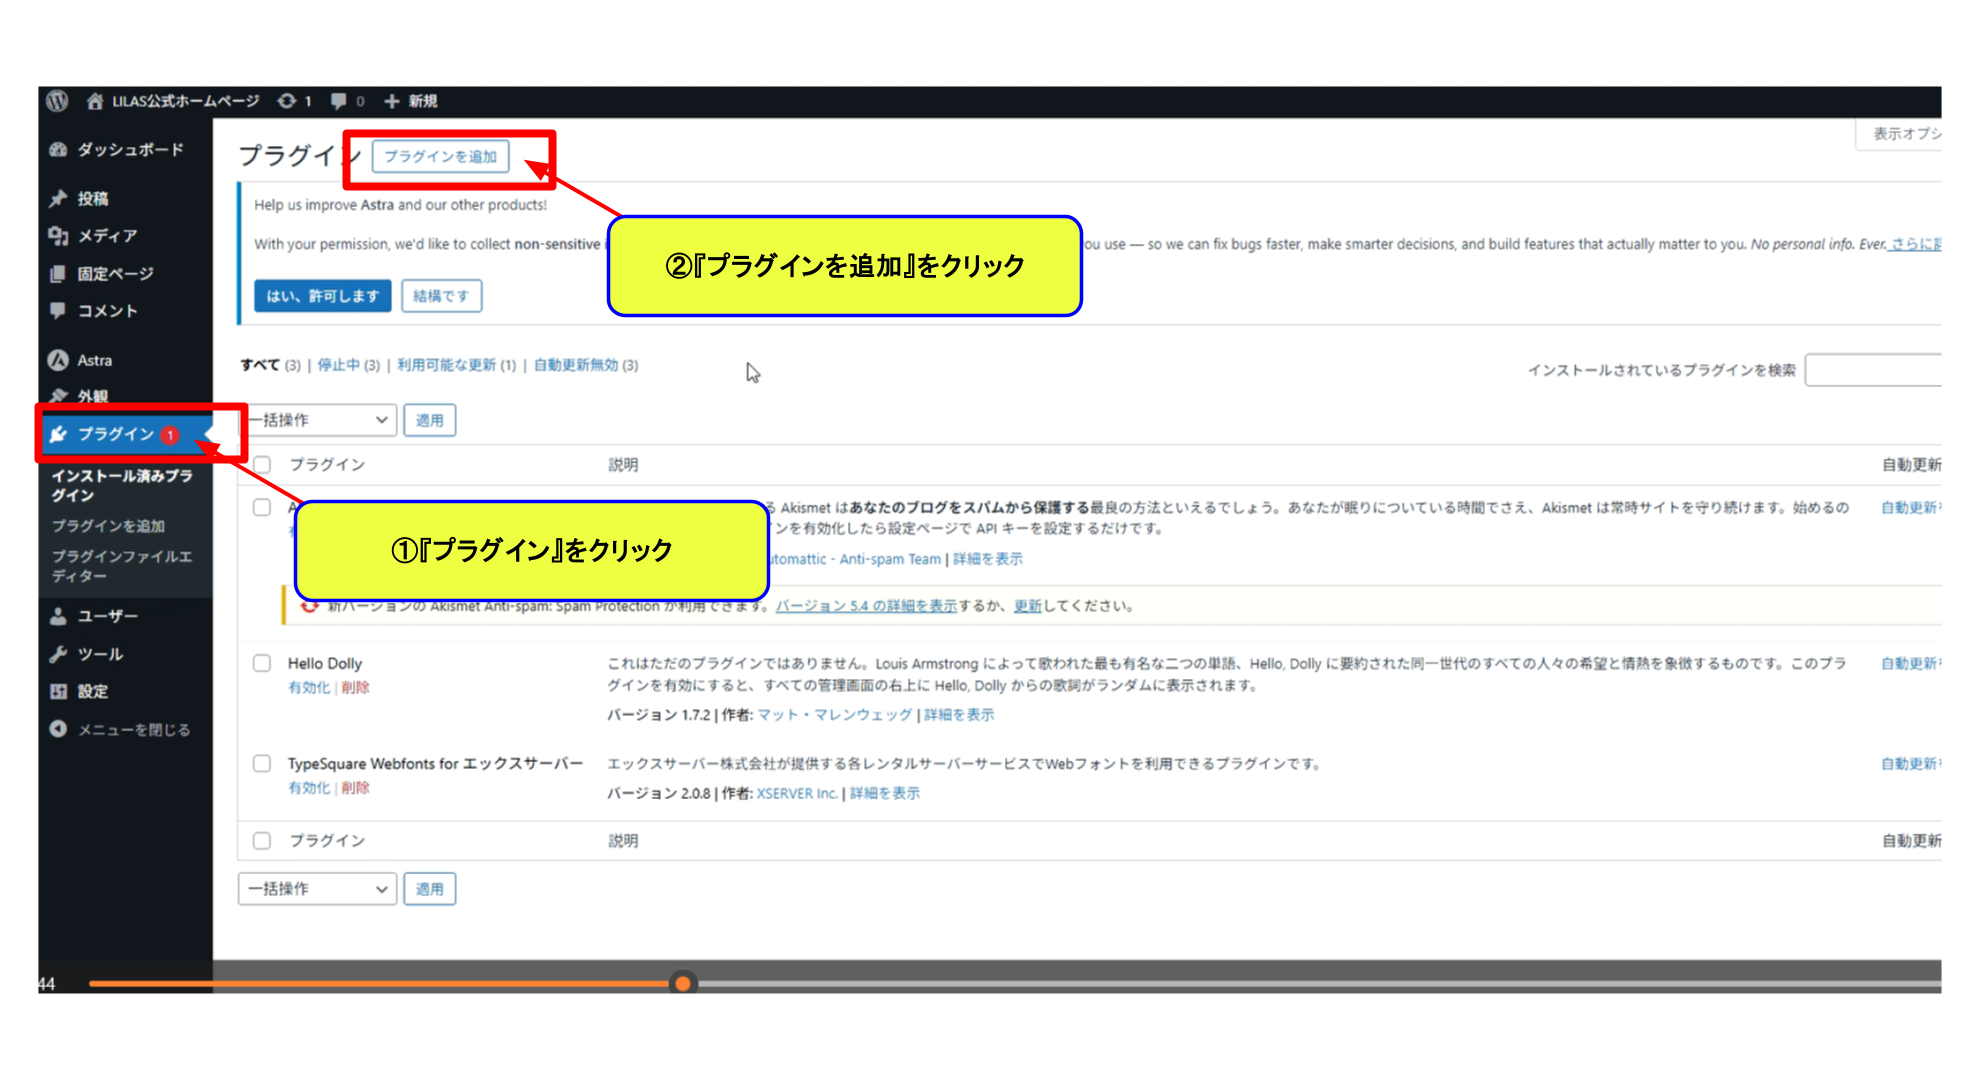The width and height of the screenshot is (1980, 1080).
Task: Open the WordPress logo menu
Action: tap(57, 101)
